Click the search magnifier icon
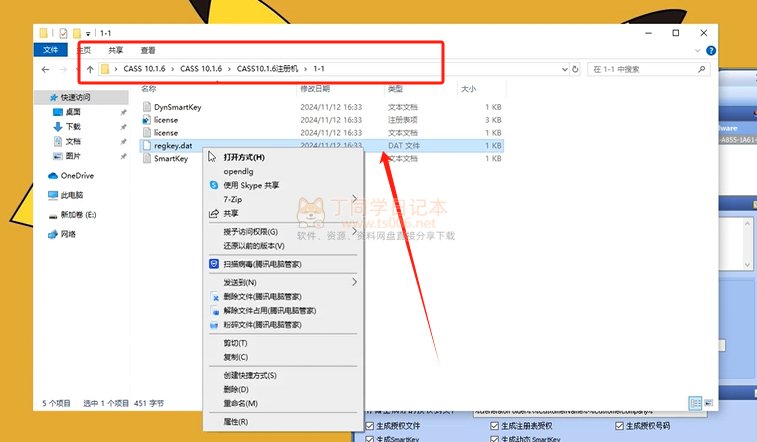 click(x=701, y=69)
